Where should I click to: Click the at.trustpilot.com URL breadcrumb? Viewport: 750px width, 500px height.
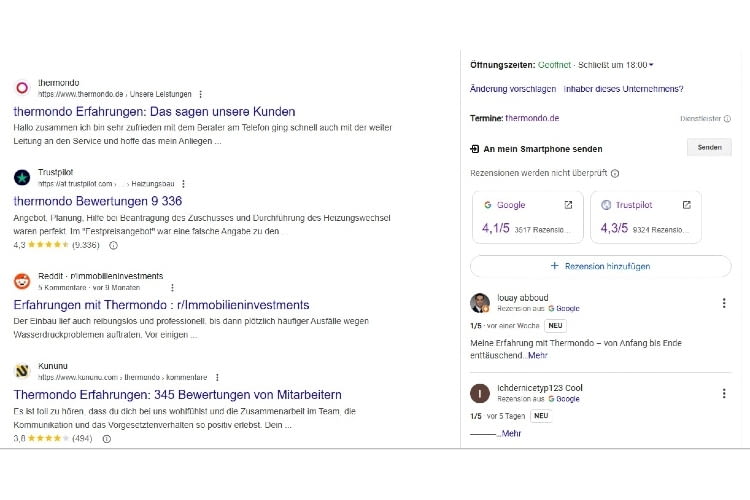(106, 184)
